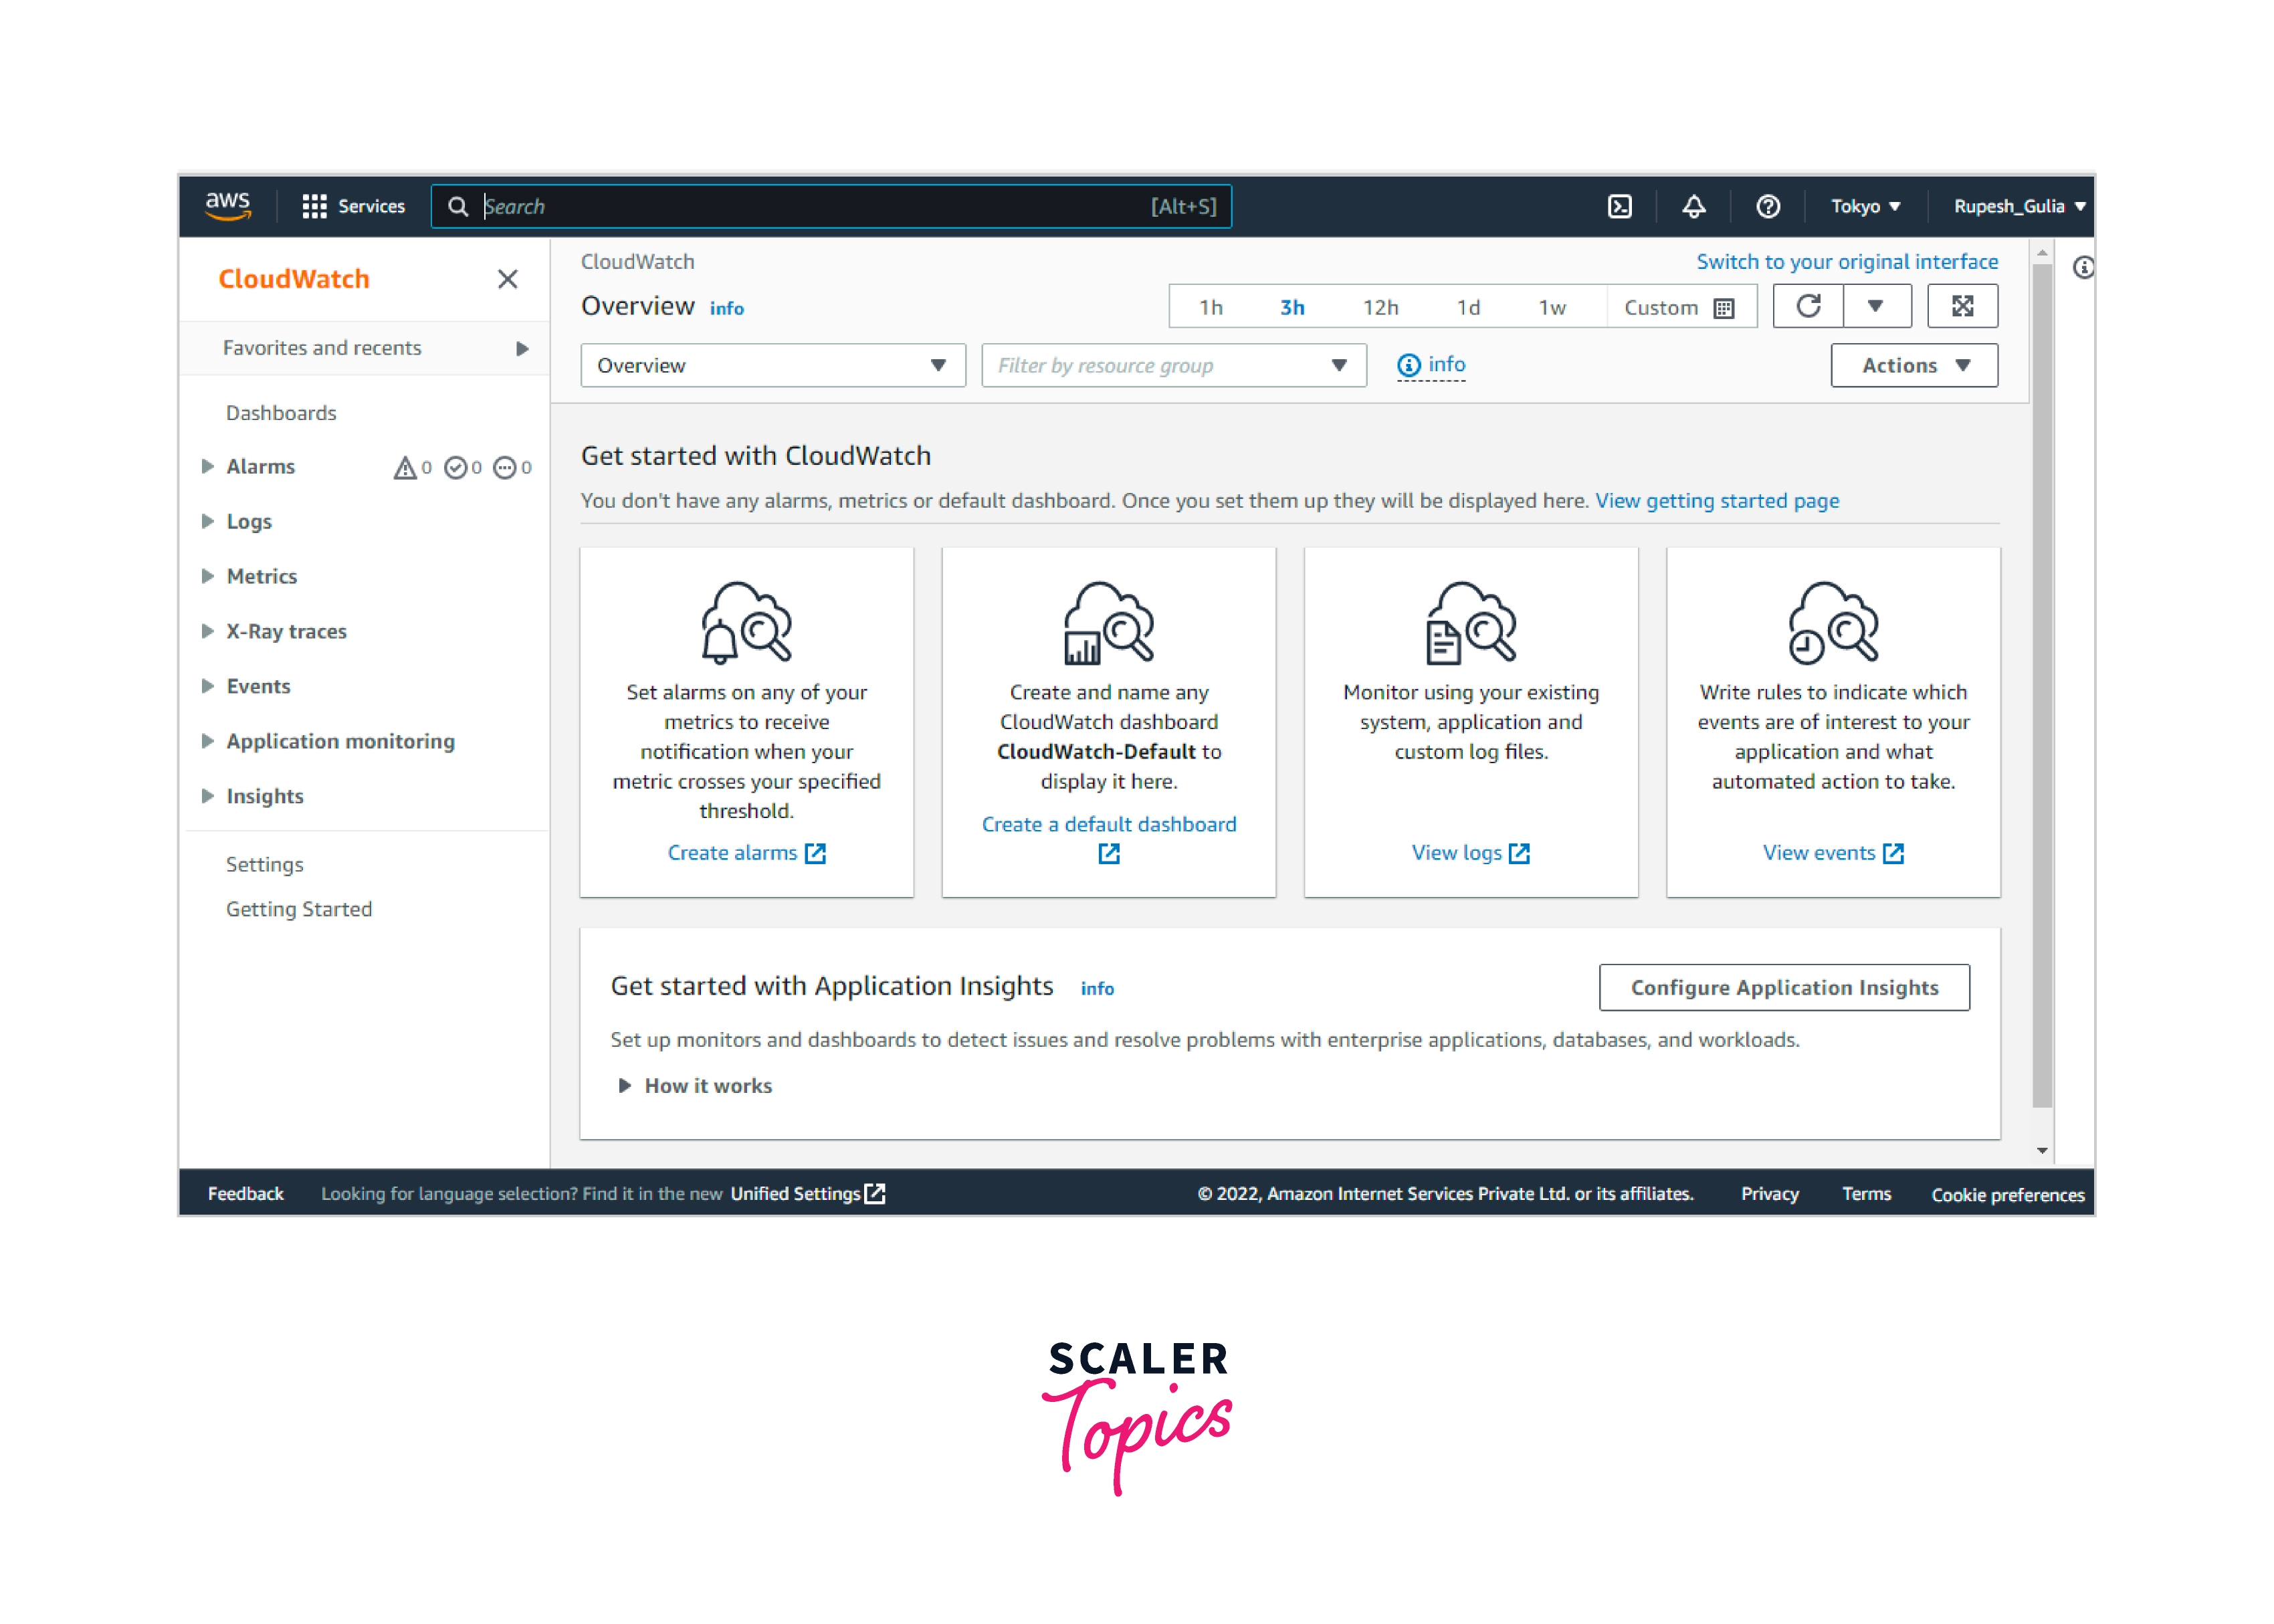This screenshot has height=1624, width=2274.
Task: Click the notifications bell icon
Action: pos(1693,206)
